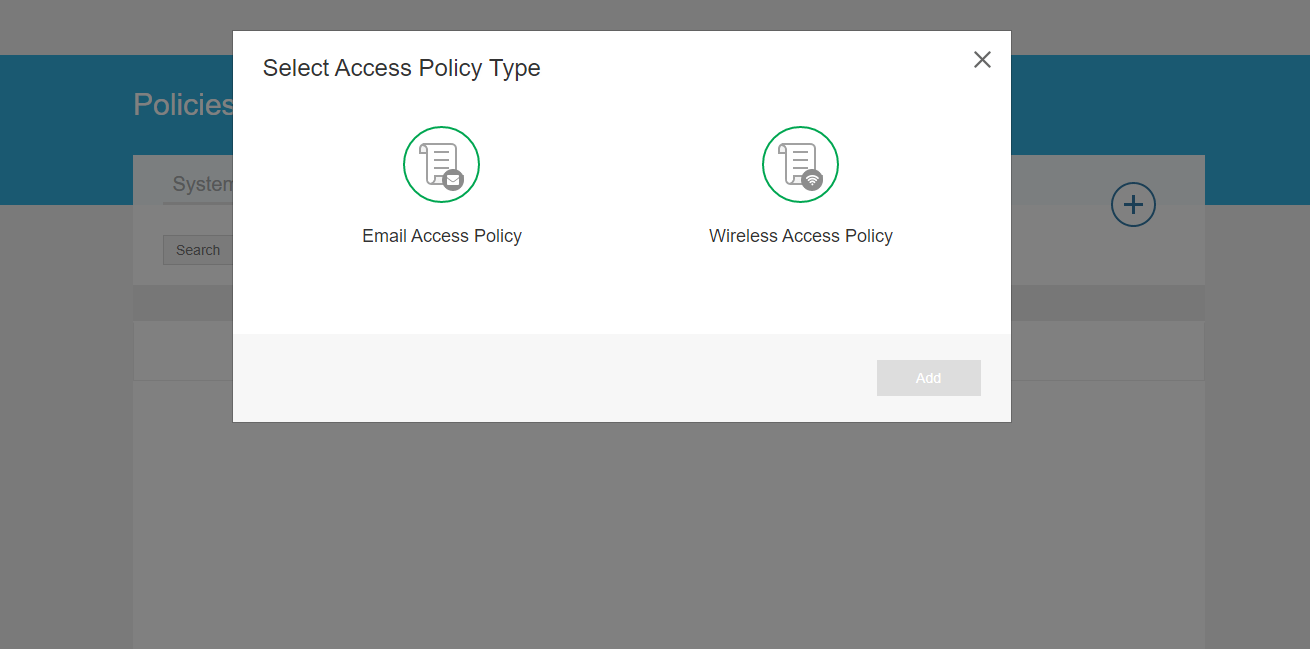Click the "Wireless Access Policy" text label
Image resolution: width=1310 pixels, height=649 pixels.
pos(800,236)
